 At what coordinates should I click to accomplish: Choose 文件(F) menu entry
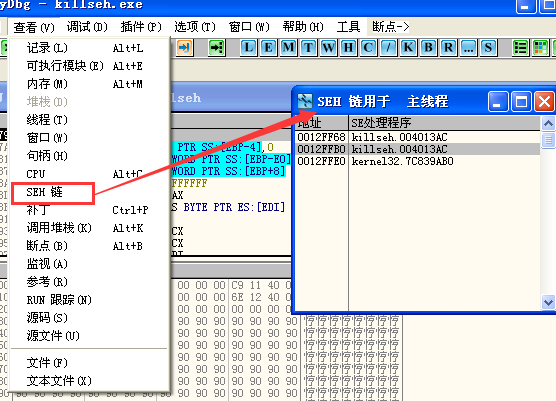pos(89,363)
